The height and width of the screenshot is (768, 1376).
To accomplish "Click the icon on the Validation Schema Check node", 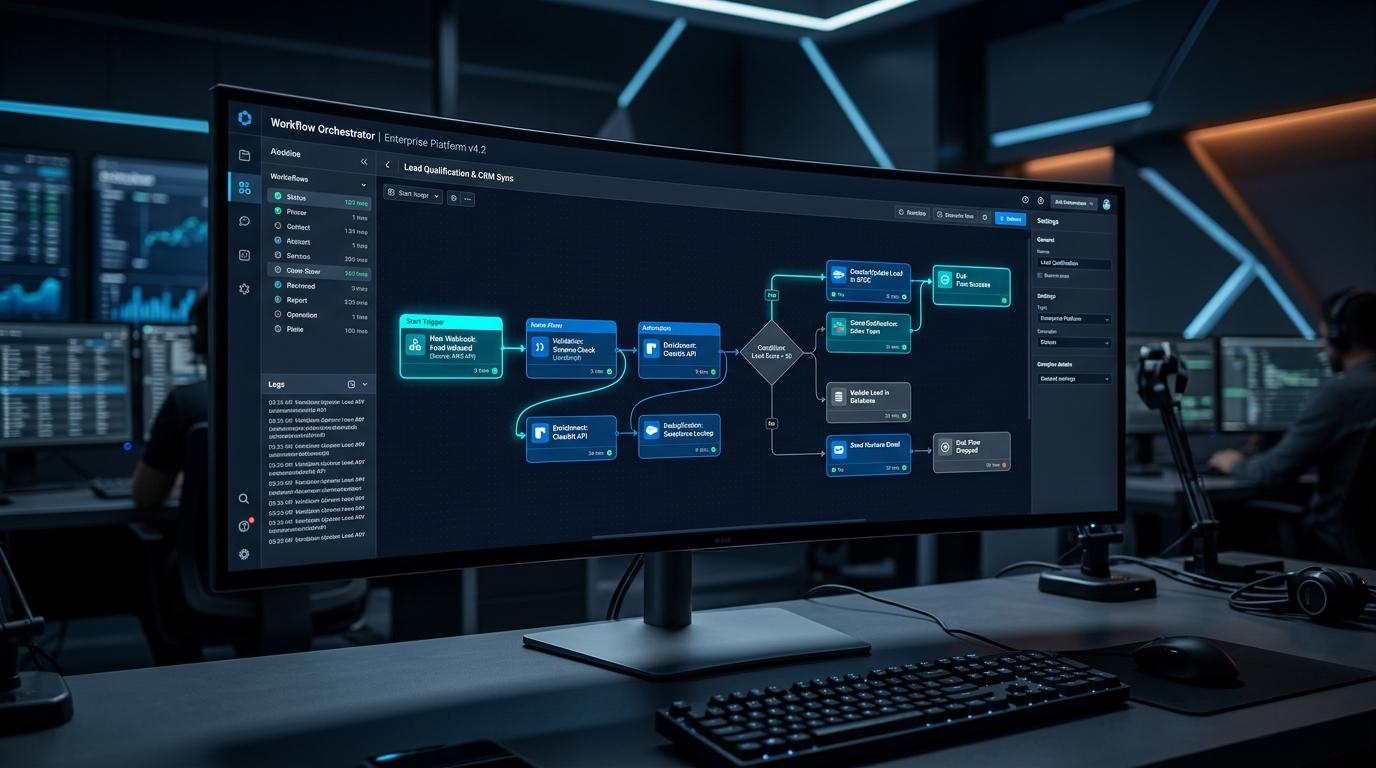I will (540, 348).
